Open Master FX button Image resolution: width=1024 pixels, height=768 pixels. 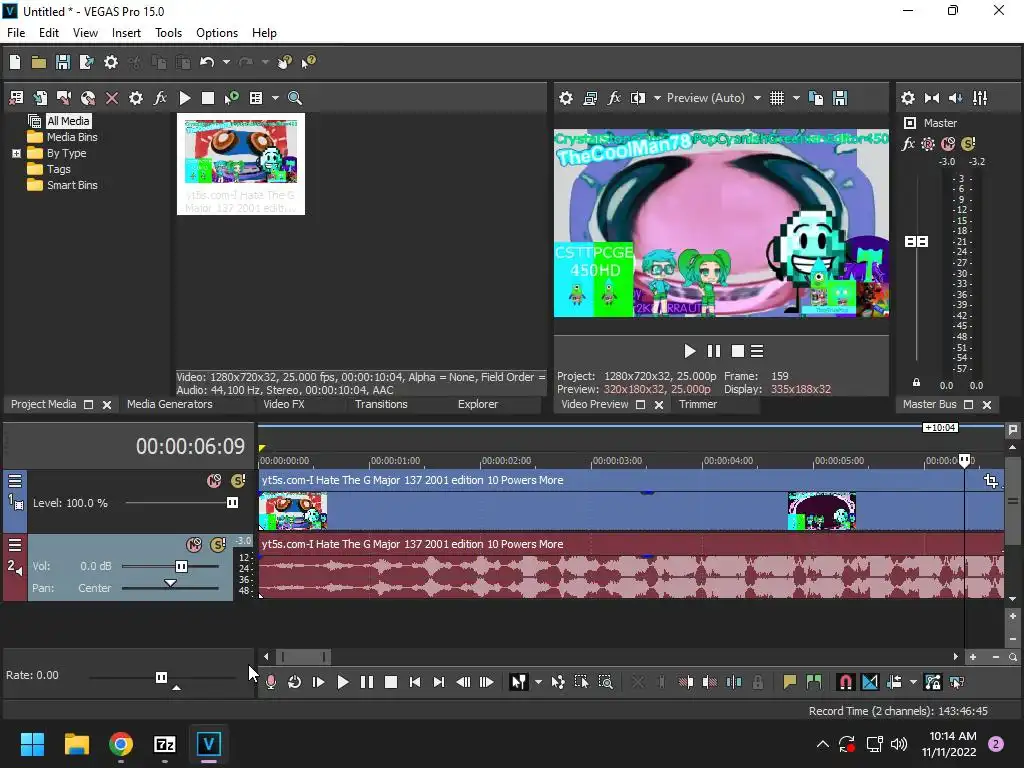908,144
